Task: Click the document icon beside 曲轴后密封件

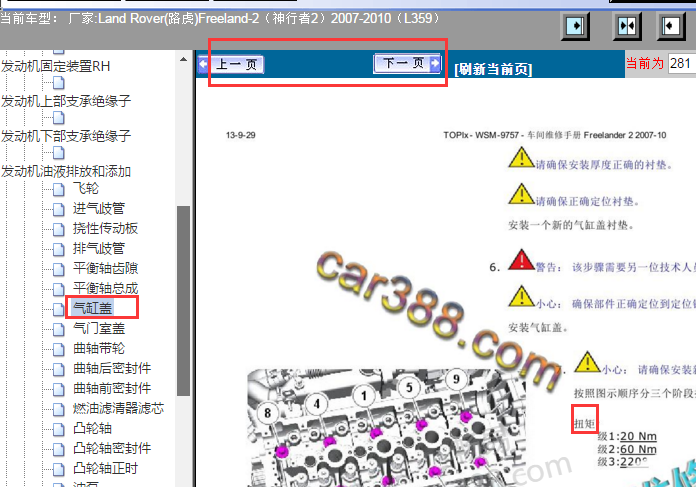Action: [x=59, y=369]
